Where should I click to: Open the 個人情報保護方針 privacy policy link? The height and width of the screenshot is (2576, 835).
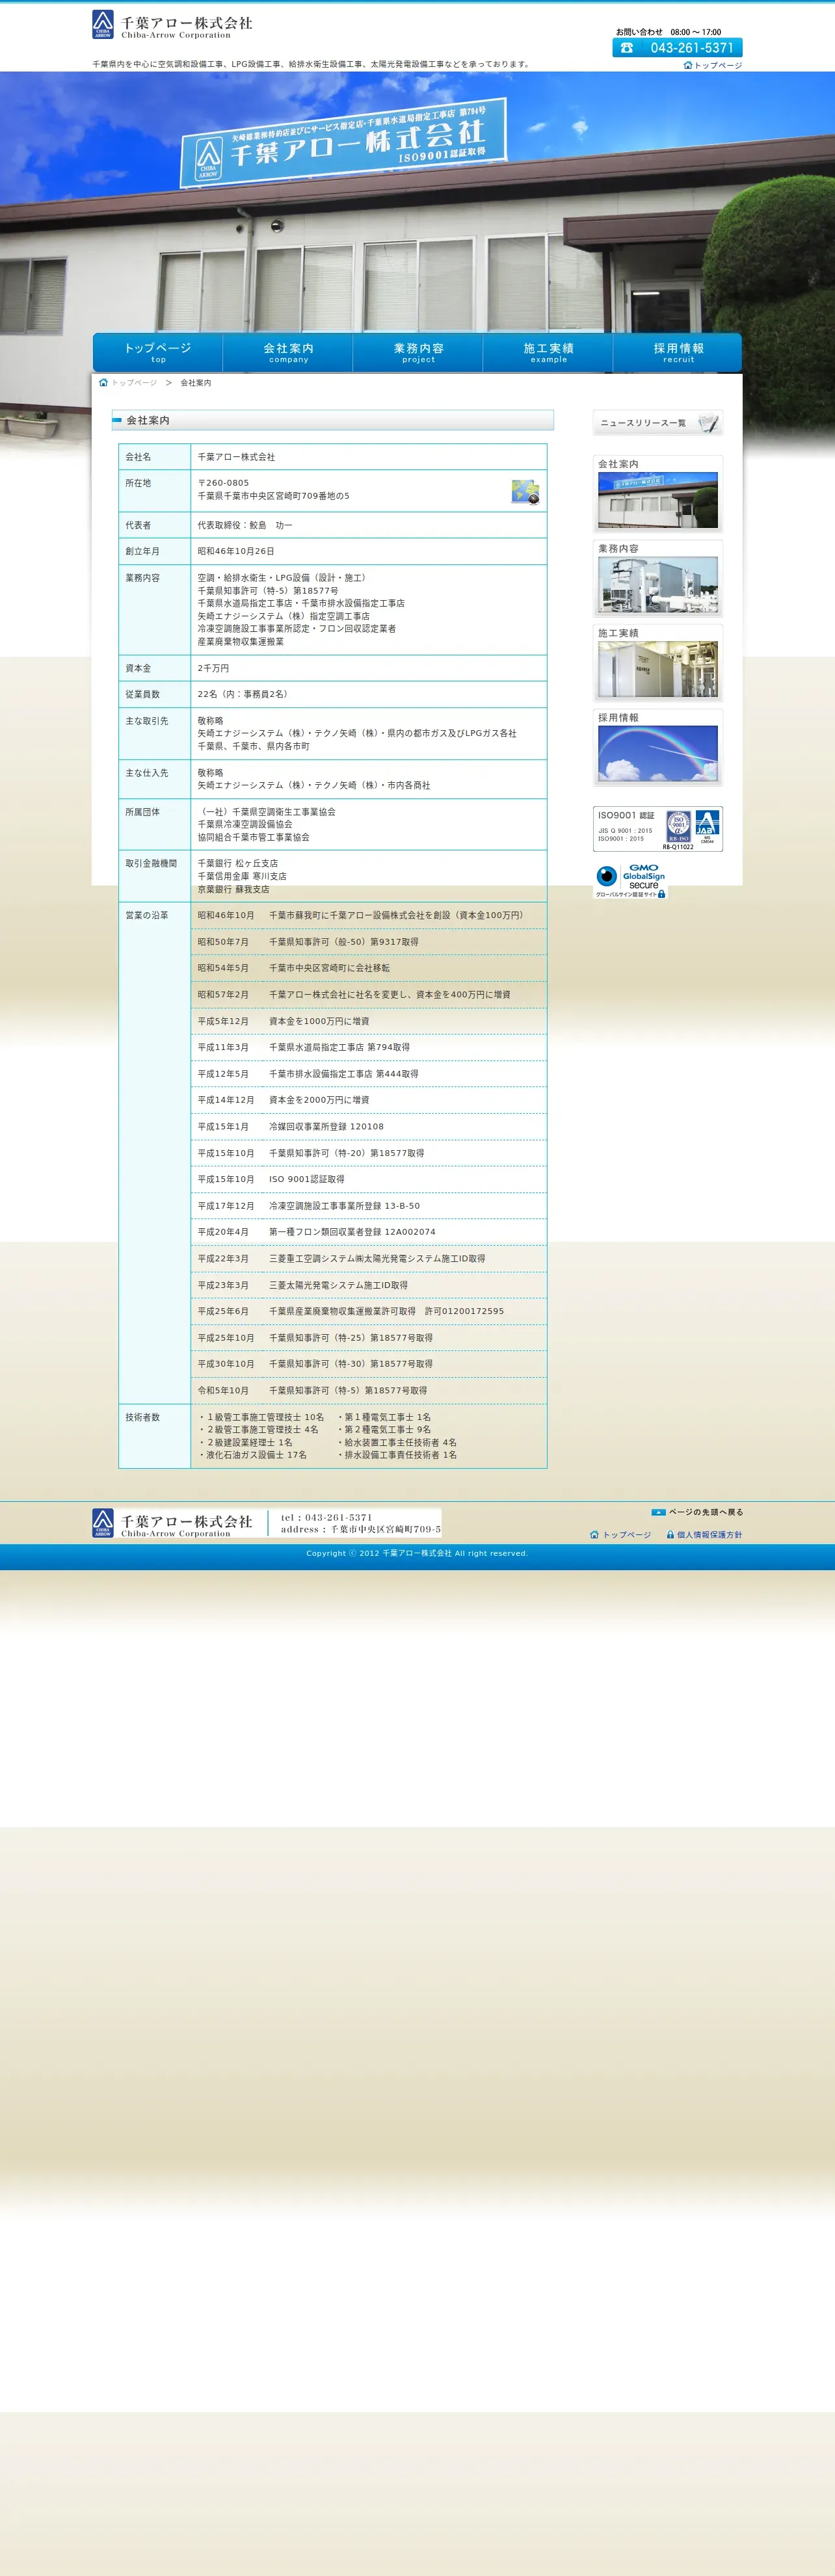(705, 1535)
